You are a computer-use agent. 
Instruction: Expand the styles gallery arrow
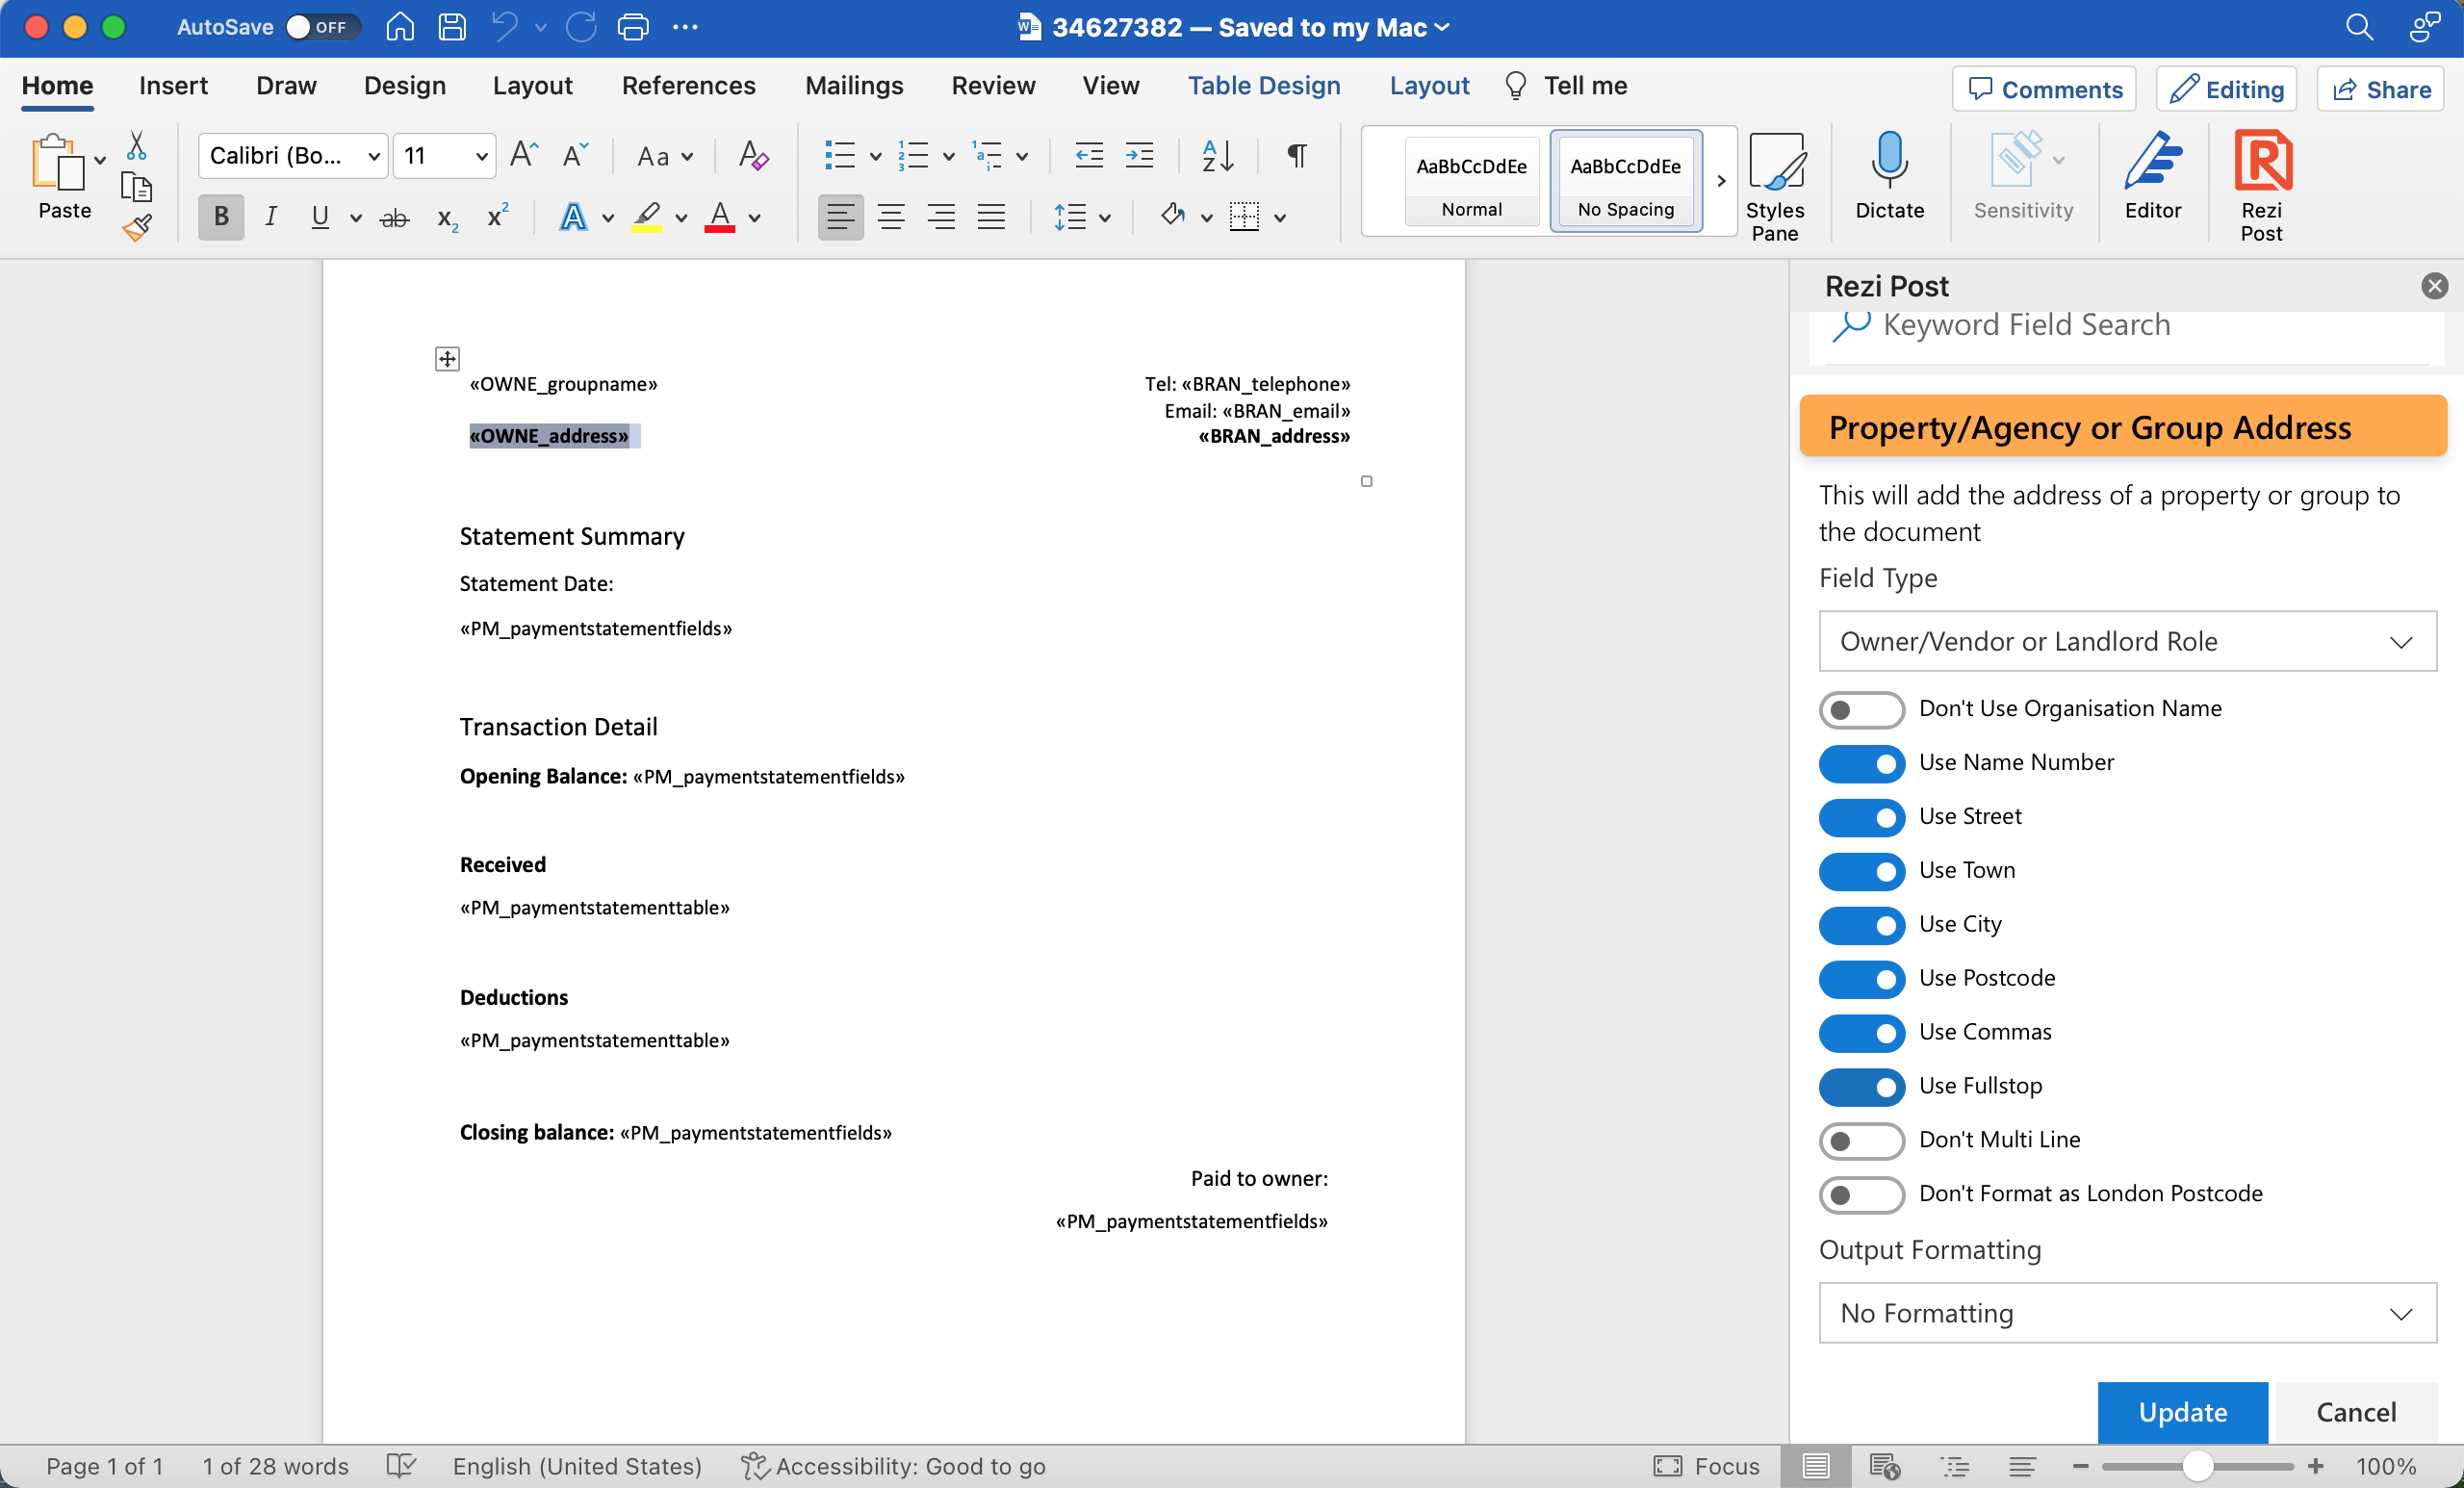click(1720, 181)
